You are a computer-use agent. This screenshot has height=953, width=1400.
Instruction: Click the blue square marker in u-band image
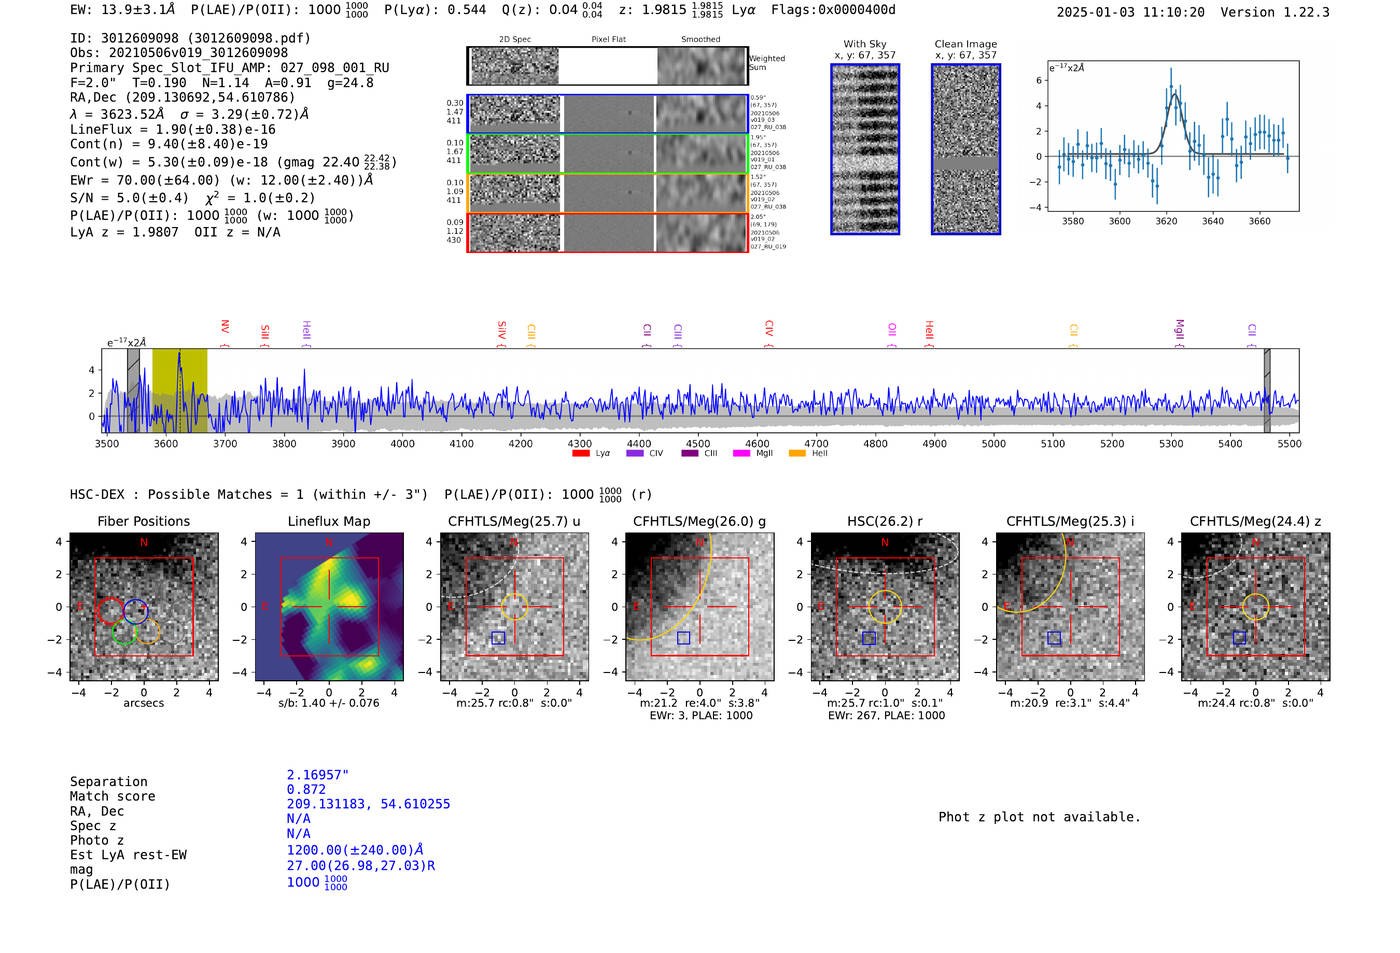[x=498, y=638]
